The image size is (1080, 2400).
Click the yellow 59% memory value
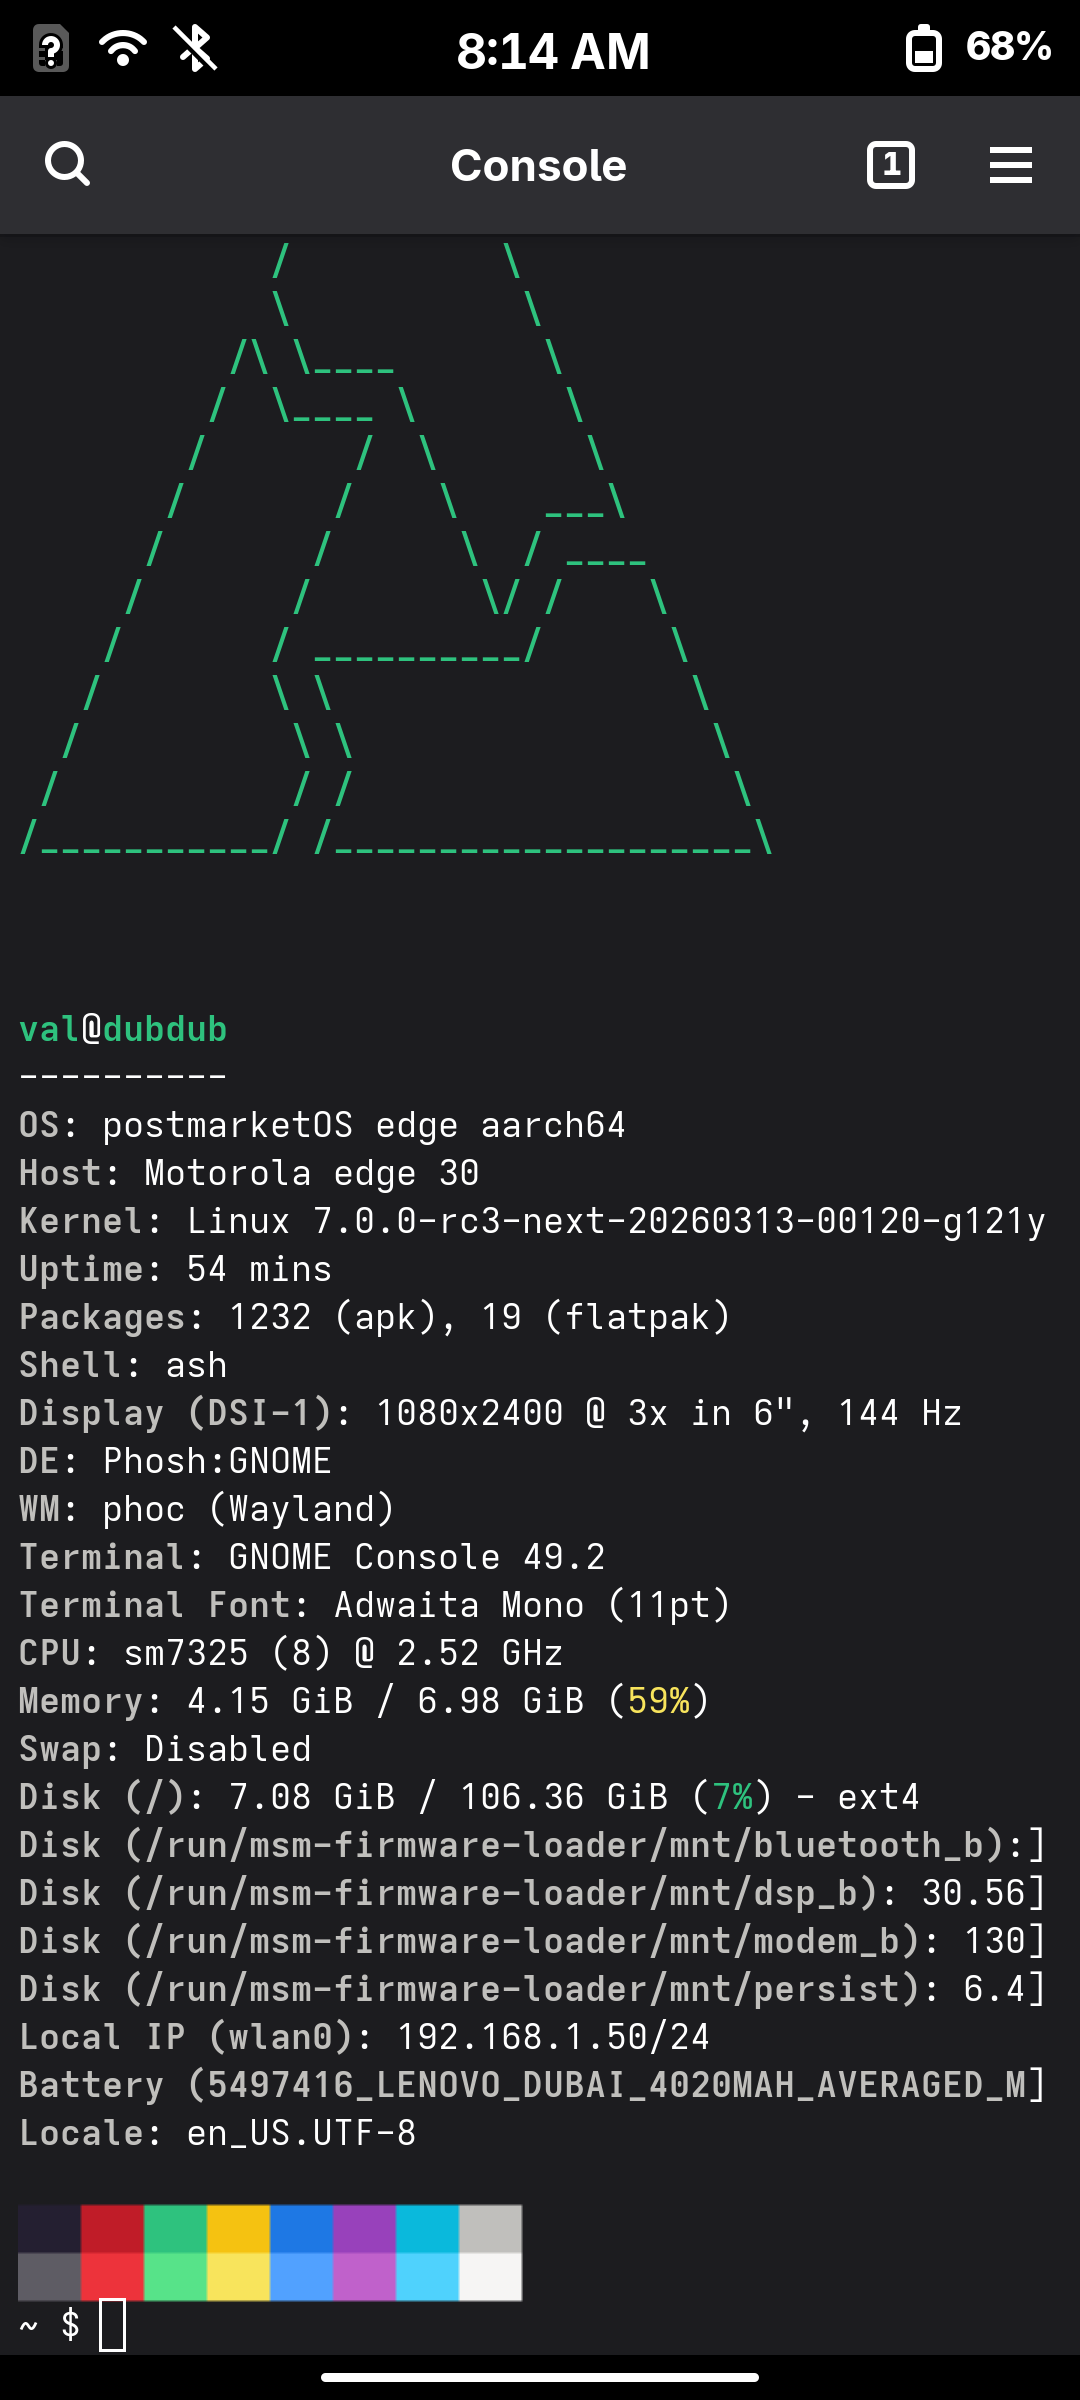click(x=659, y=1701)
